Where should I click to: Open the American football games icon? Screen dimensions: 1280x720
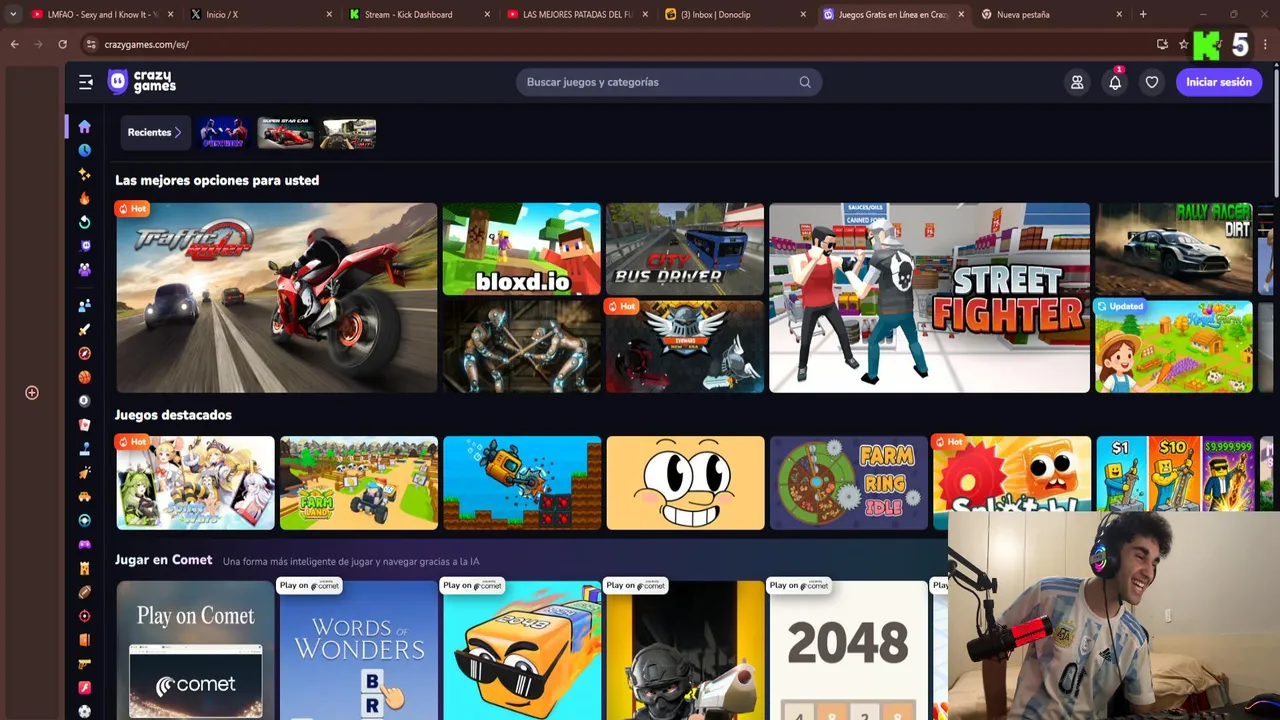(x=84, y=592)
